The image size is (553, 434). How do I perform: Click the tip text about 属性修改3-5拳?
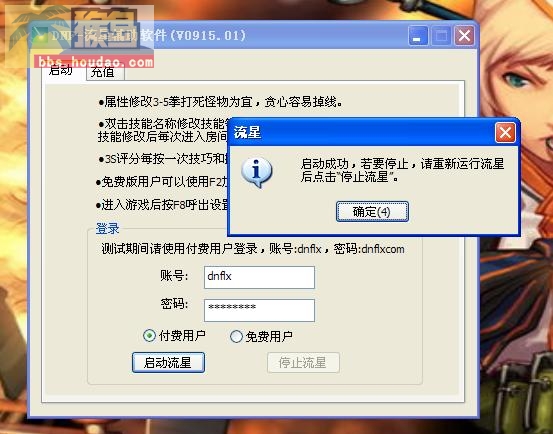(220, 102)
